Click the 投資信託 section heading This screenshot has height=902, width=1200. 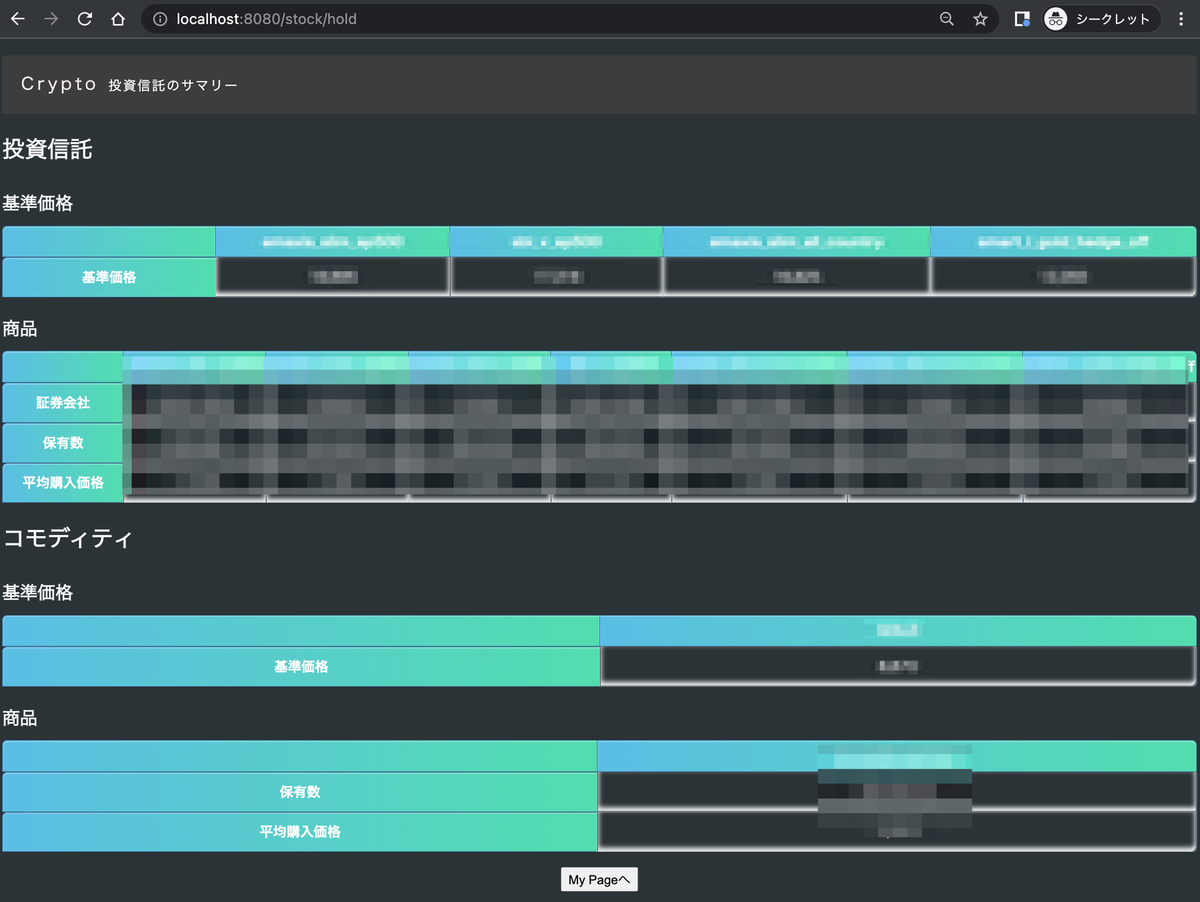(x=47, y=149)
